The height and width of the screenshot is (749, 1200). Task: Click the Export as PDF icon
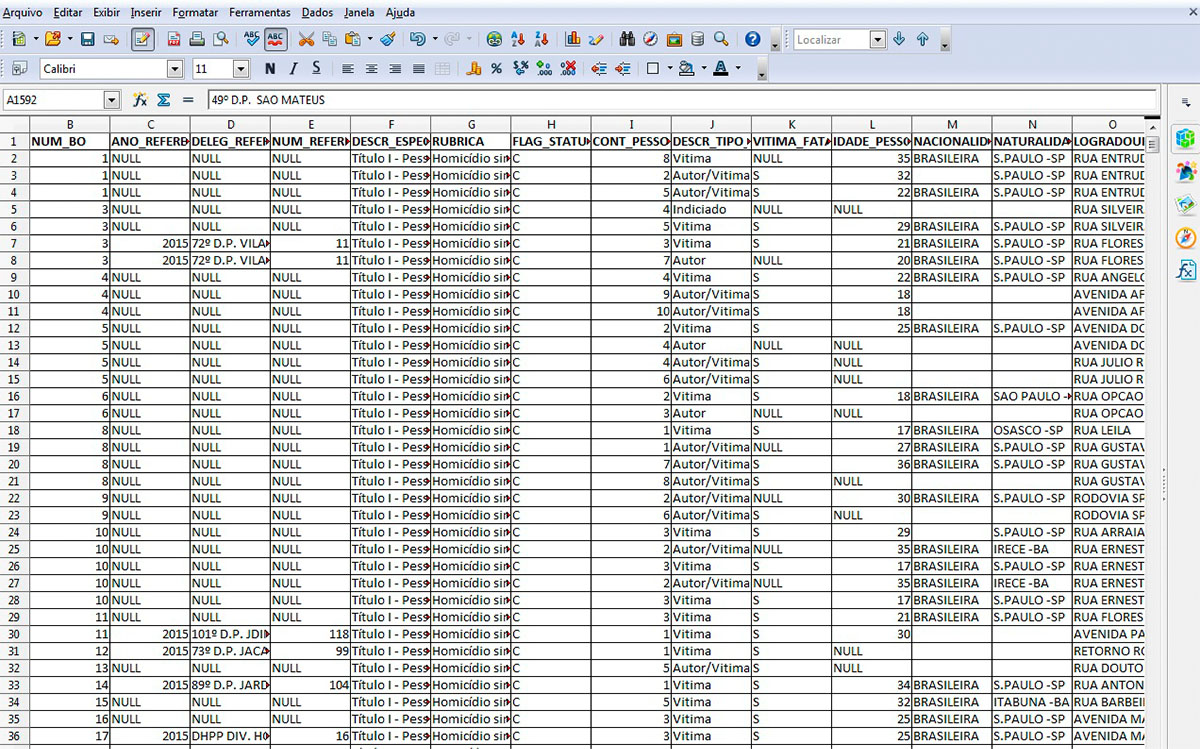[174, 40]
